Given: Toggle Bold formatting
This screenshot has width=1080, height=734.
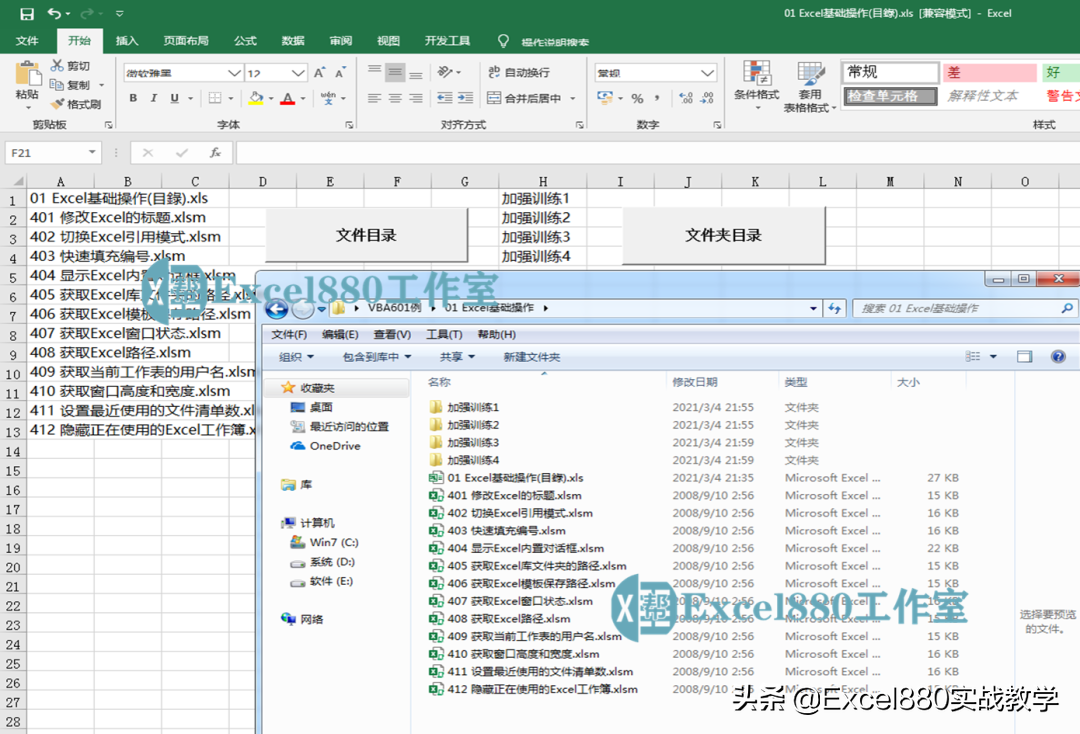Looking at the screenshot, I should pyautogui.click(x=133, y=98).
